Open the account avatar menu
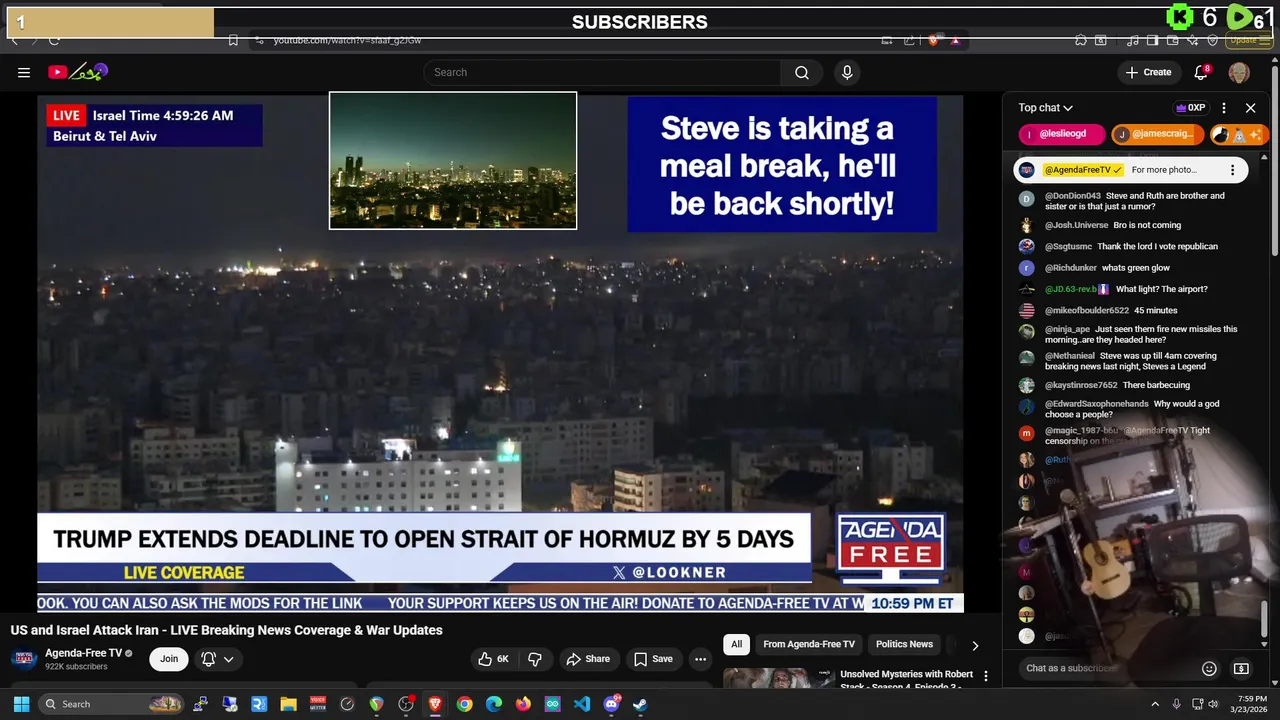Screen dimensions: 1280x720 click(1239, 72)
